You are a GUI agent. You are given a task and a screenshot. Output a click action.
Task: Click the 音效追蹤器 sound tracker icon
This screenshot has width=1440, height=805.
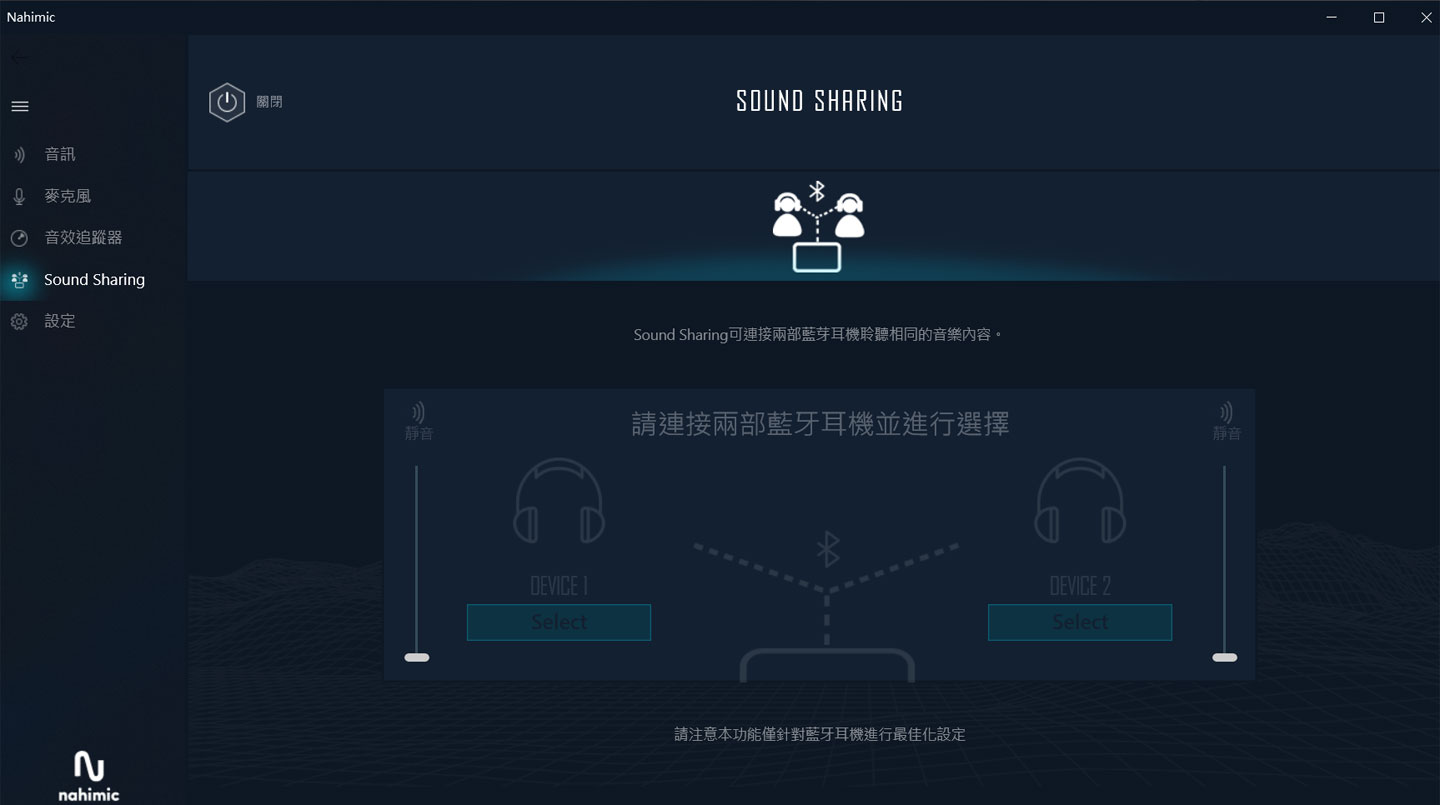[x=19, y=238]
